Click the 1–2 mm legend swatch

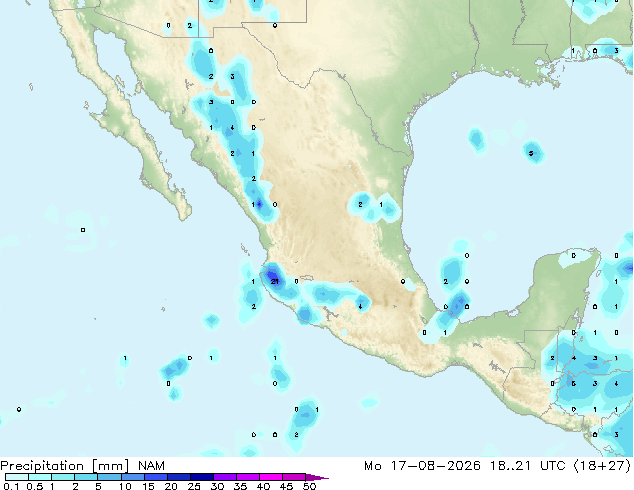pyautogui.click(x=63, y=477)
